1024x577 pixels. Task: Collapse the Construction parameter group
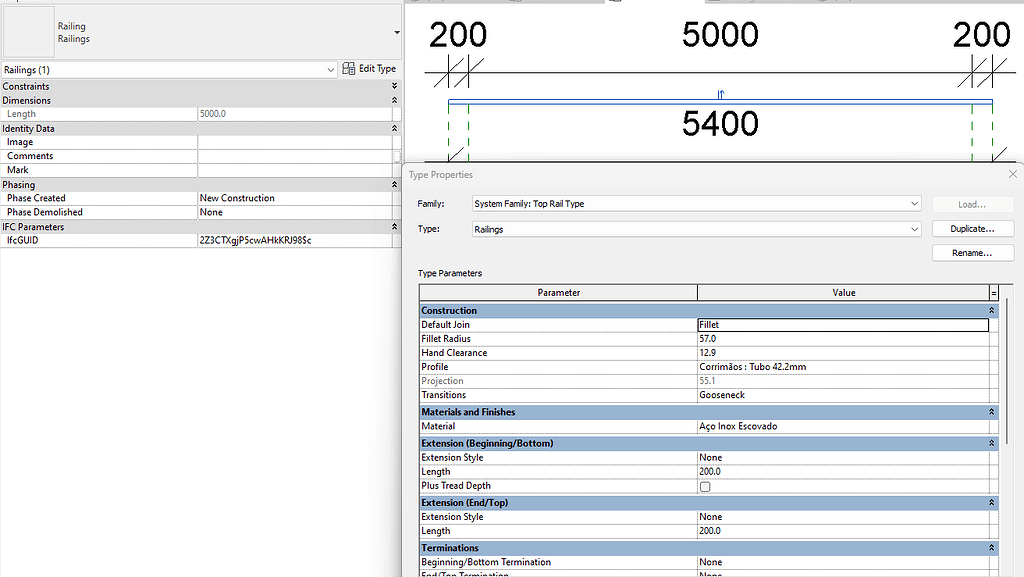click(x=990, y=310)
